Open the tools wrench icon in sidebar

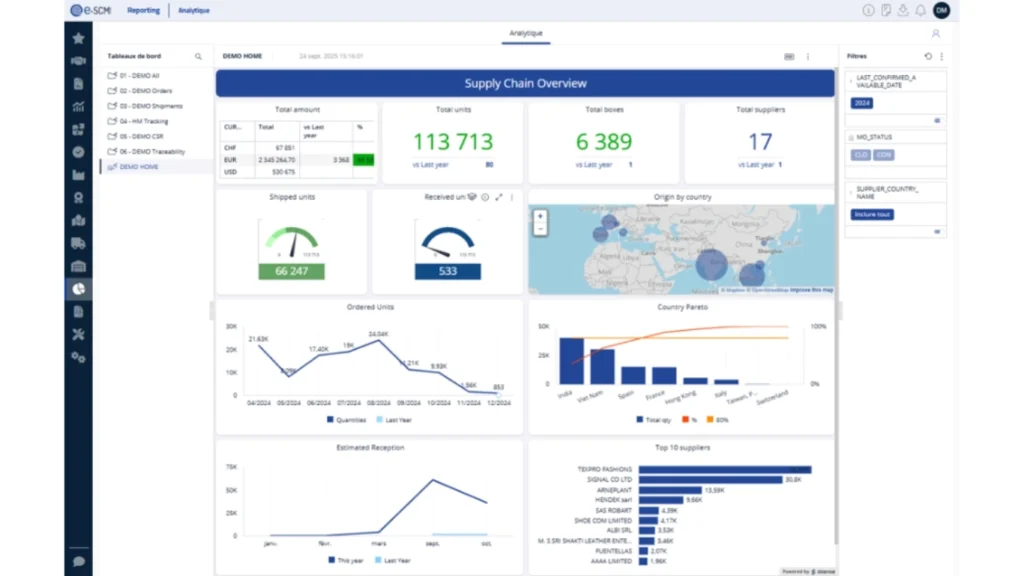pyautogui.click(x=78, y=334)
